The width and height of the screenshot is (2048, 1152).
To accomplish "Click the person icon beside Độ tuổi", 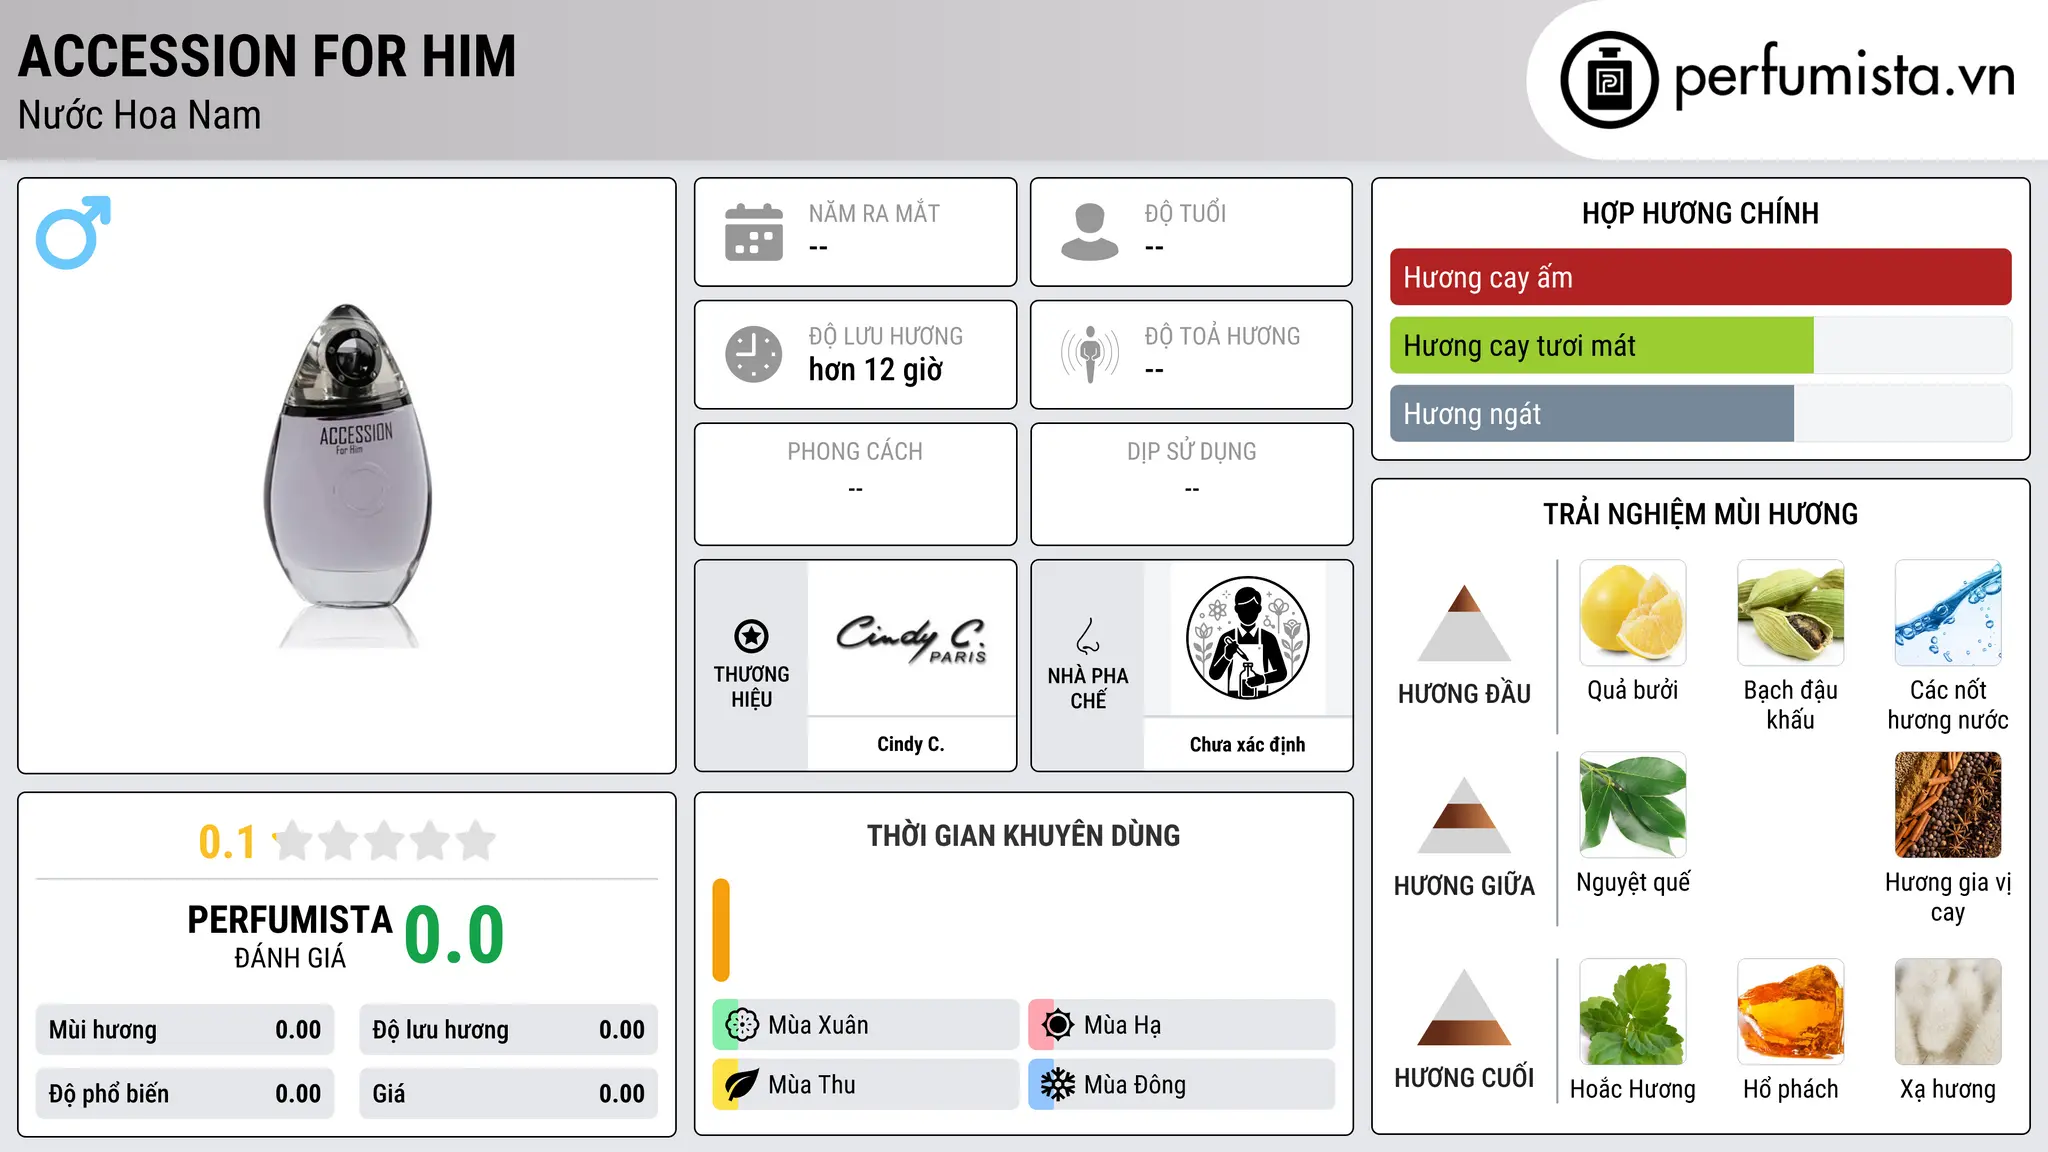I will pyautogui.click(x=1090, y=232).
